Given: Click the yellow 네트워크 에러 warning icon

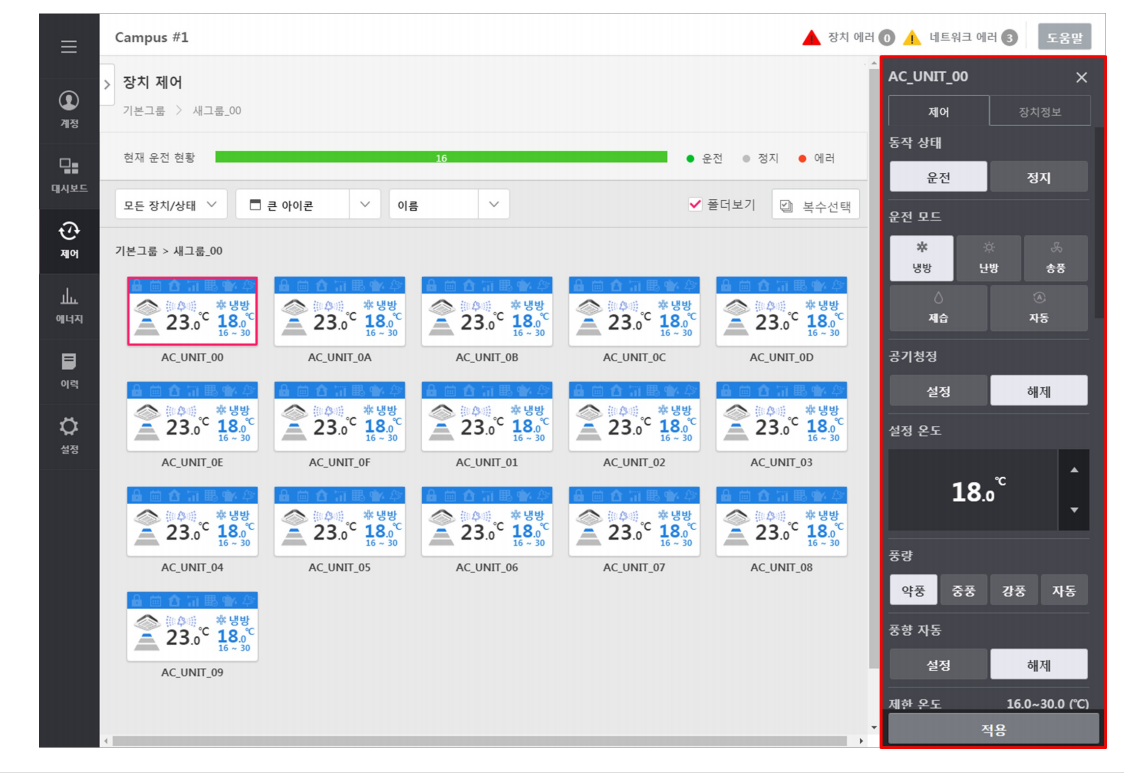Looking at the screenshot, I should click(x=912, y=38).
